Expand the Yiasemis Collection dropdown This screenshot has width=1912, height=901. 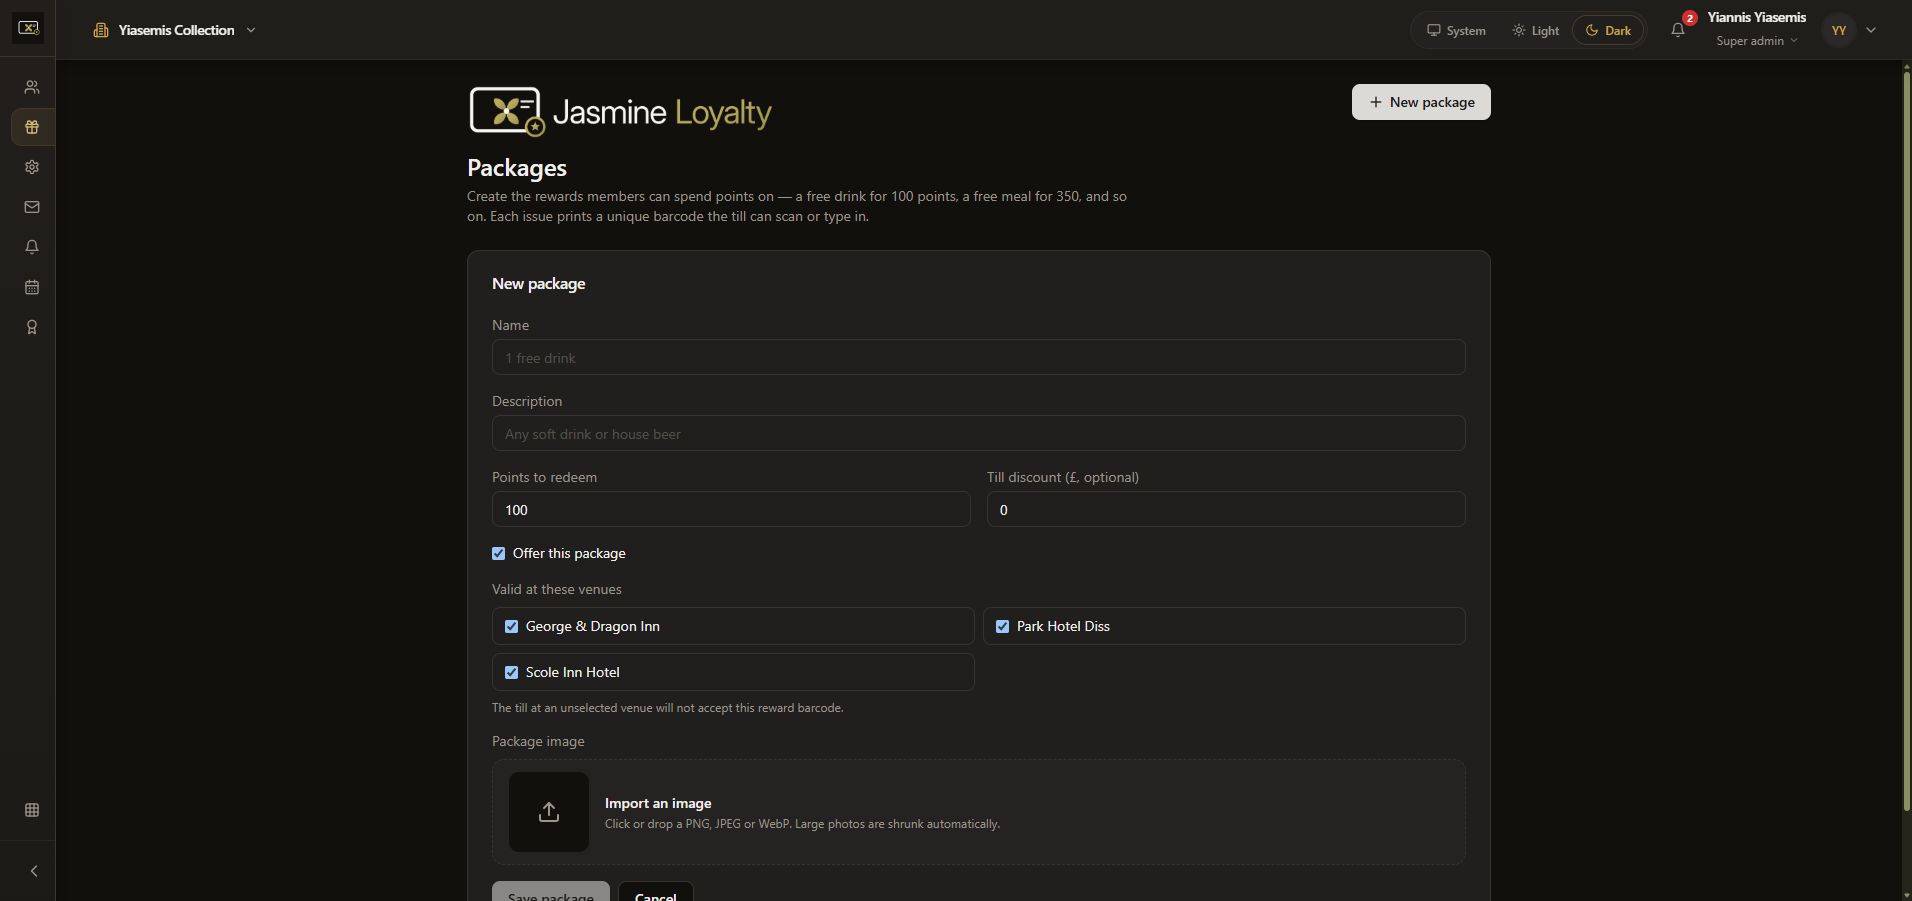pyautogui.click(x=175, y=30)
